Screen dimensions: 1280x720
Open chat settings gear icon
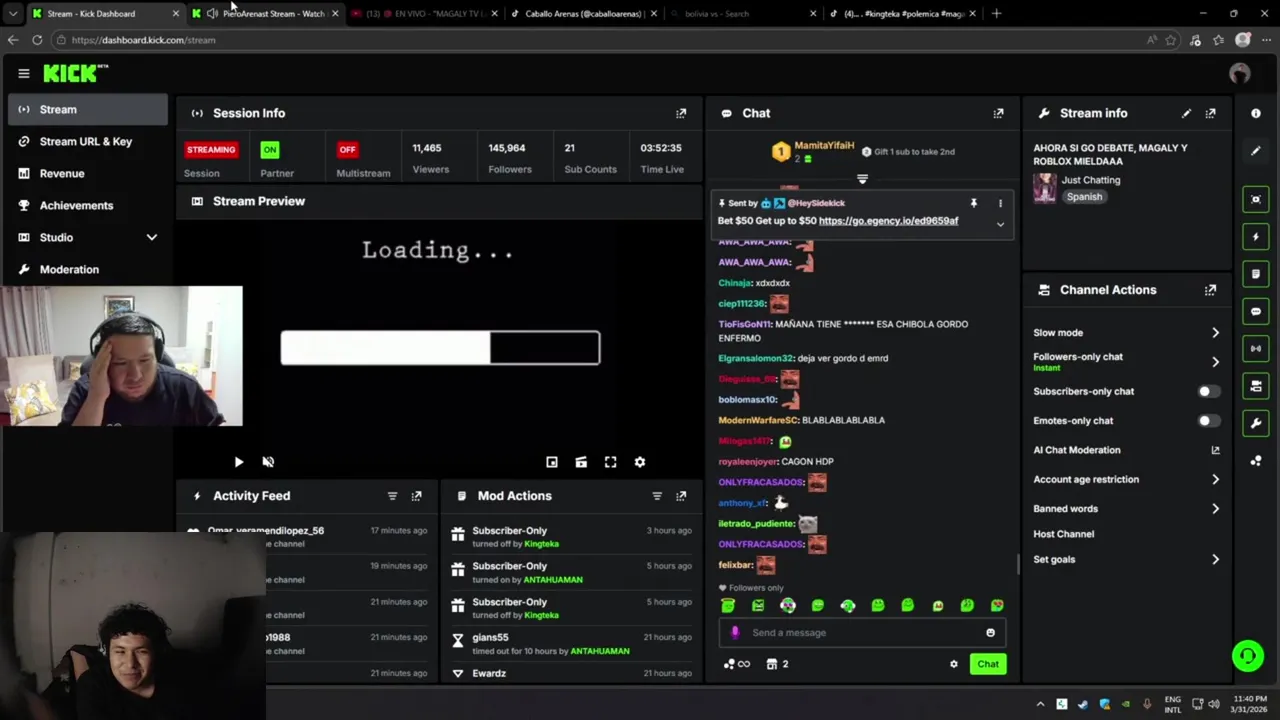pos(954,664)
